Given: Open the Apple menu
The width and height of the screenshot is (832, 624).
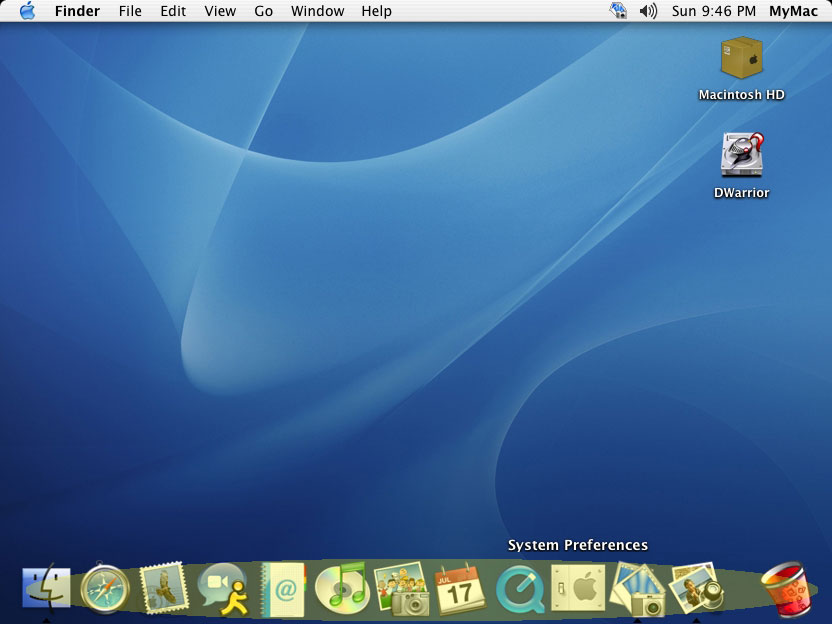Looking at the screenshot, I should pos(27,11).
